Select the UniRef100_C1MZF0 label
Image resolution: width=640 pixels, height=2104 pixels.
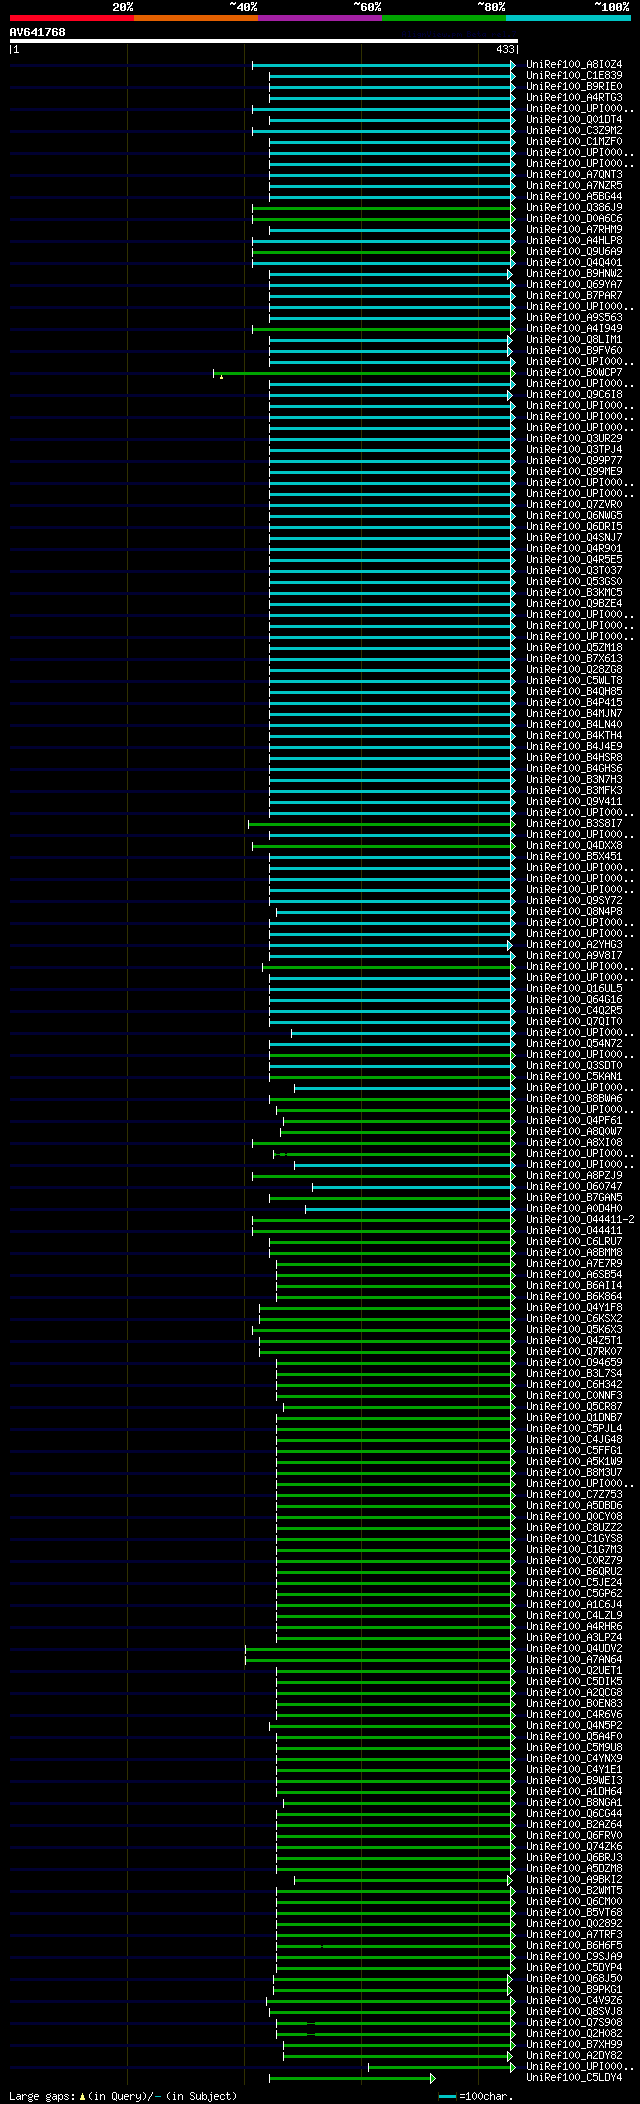click(574, 142)
